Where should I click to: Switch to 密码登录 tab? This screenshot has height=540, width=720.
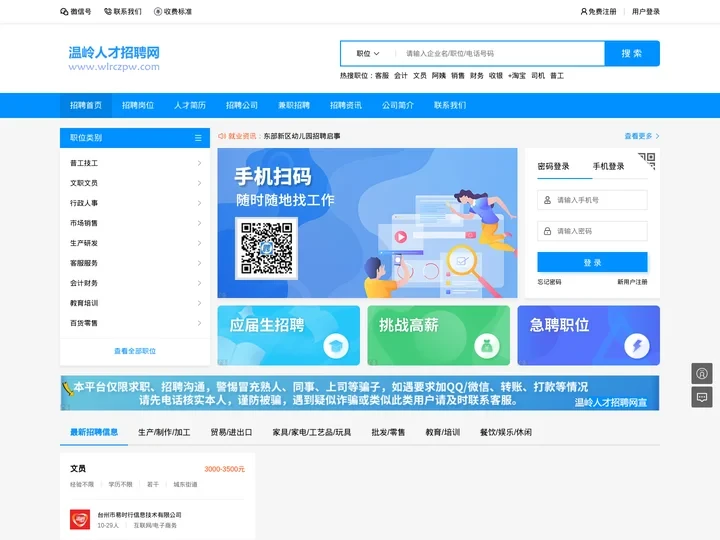coord(553,166)
